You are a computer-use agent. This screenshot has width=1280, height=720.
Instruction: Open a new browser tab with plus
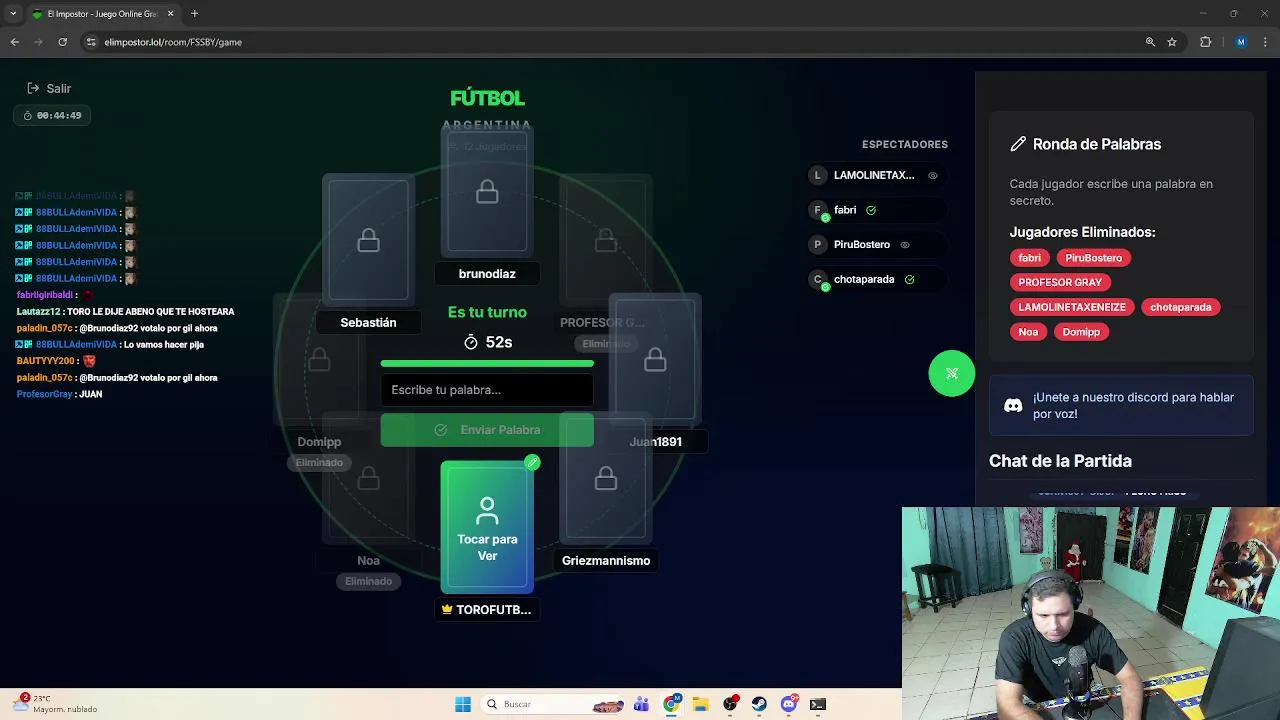point(194,14)
